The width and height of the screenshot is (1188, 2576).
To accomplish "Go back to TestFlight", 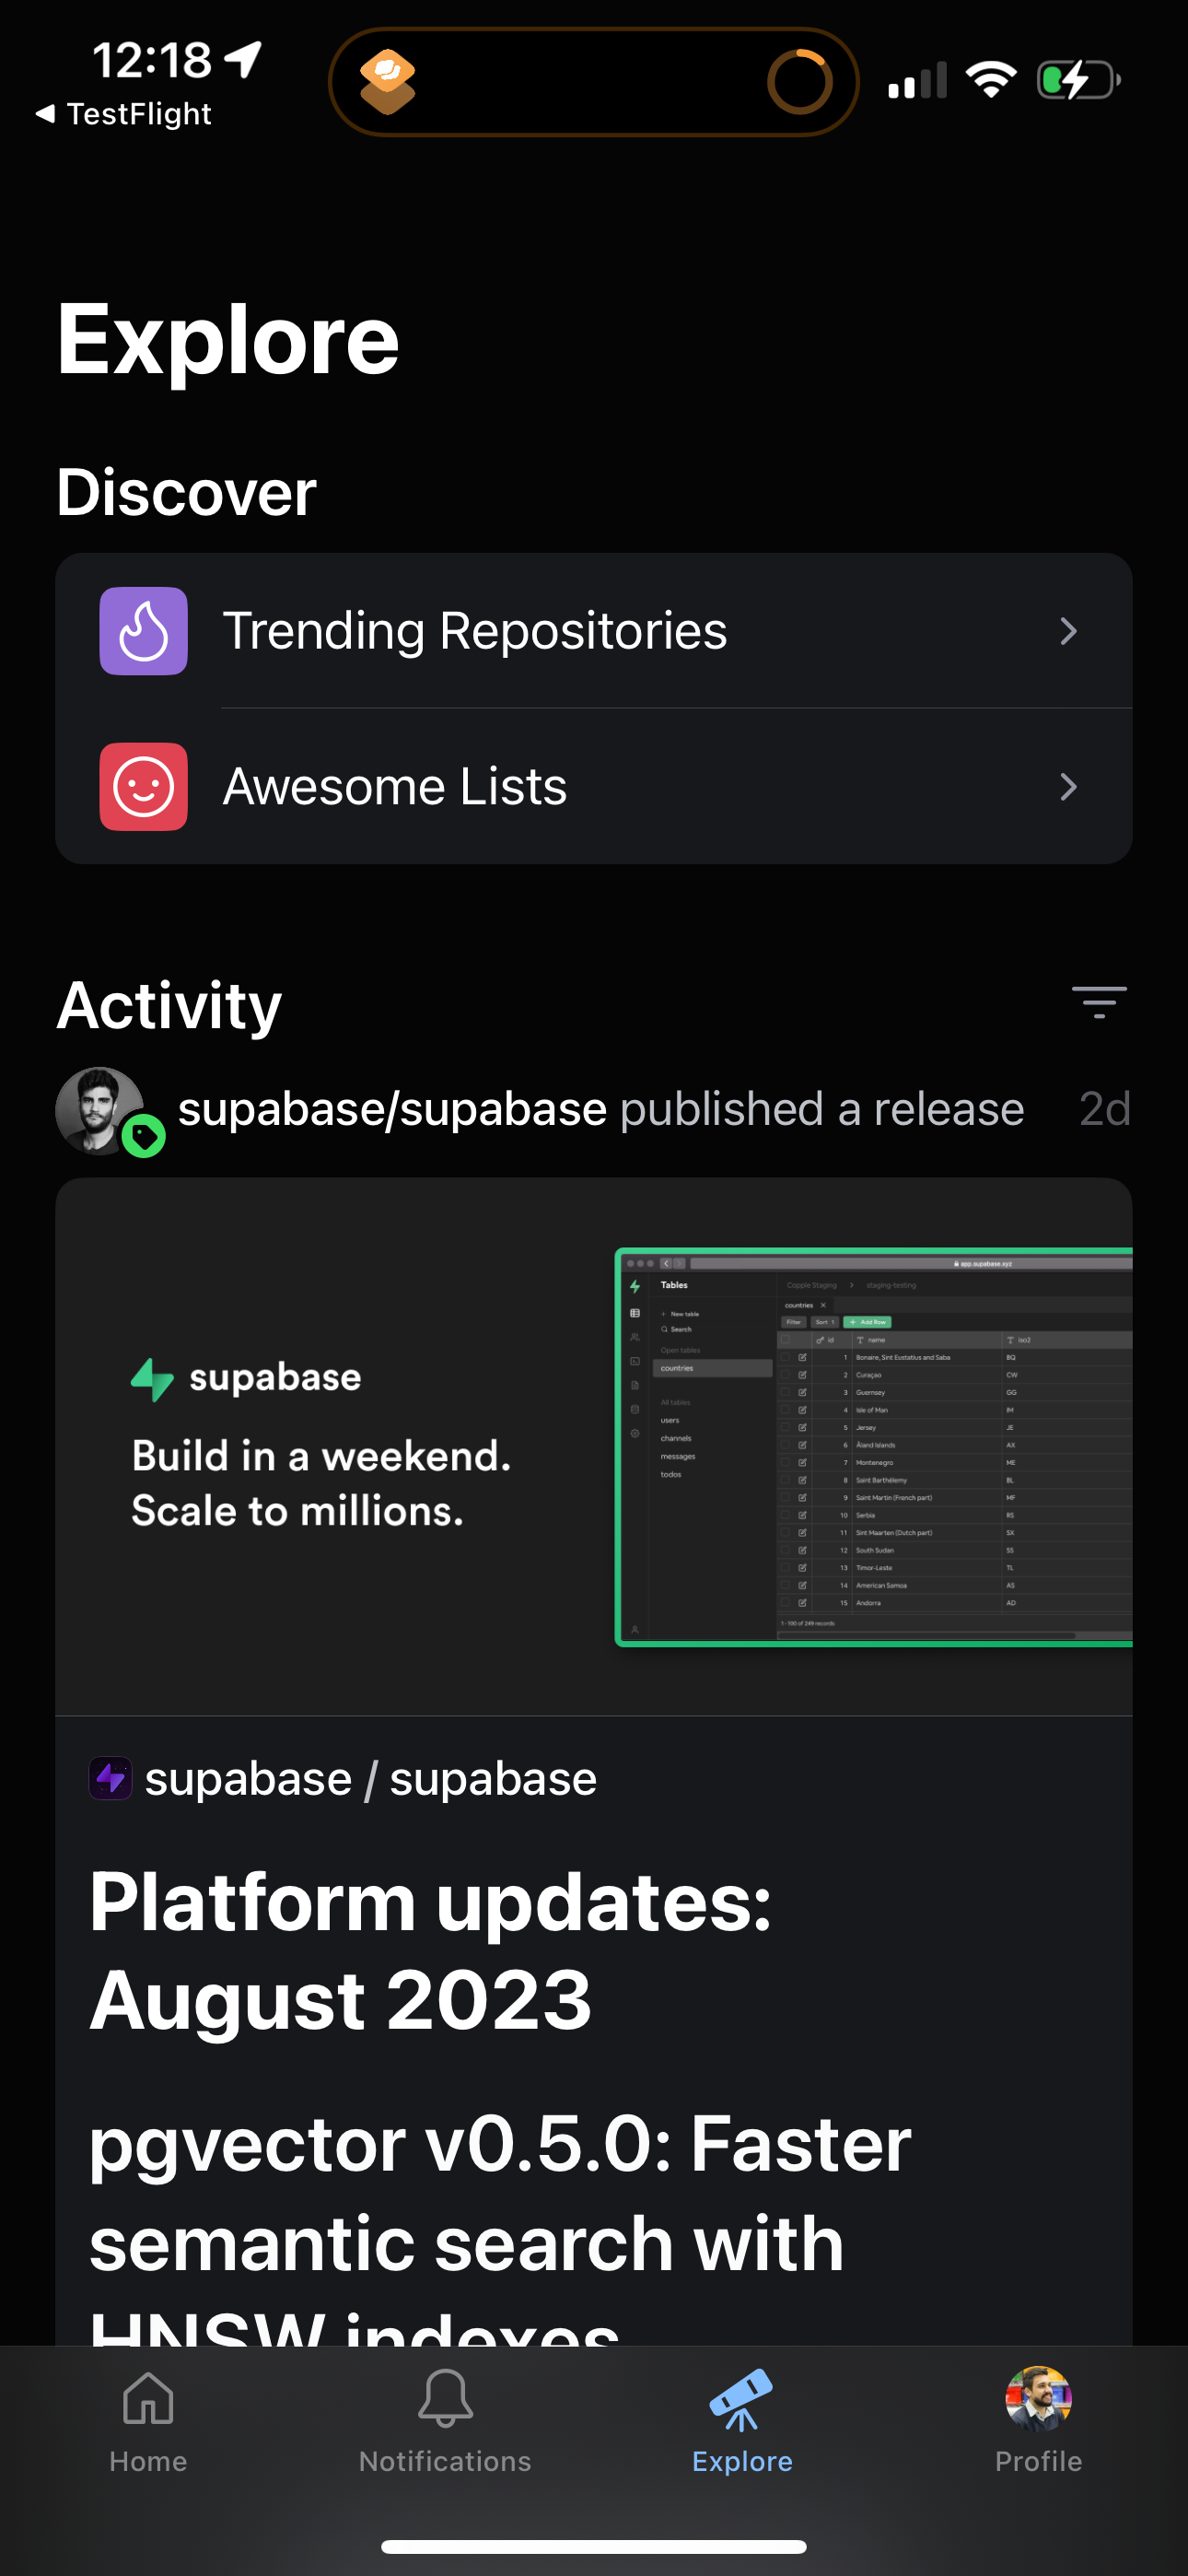I will [x=123, y=114].
